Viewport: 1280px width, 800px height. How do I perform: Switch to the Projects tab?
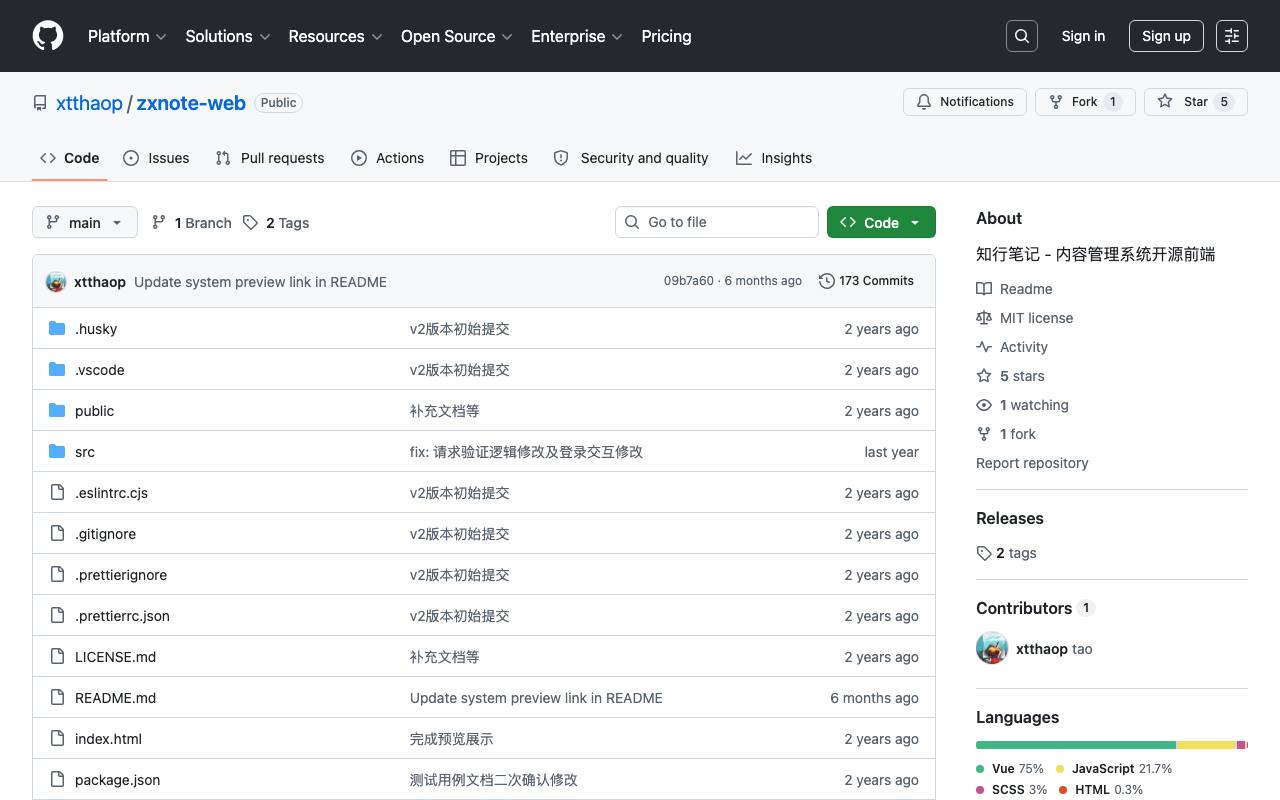489,158
